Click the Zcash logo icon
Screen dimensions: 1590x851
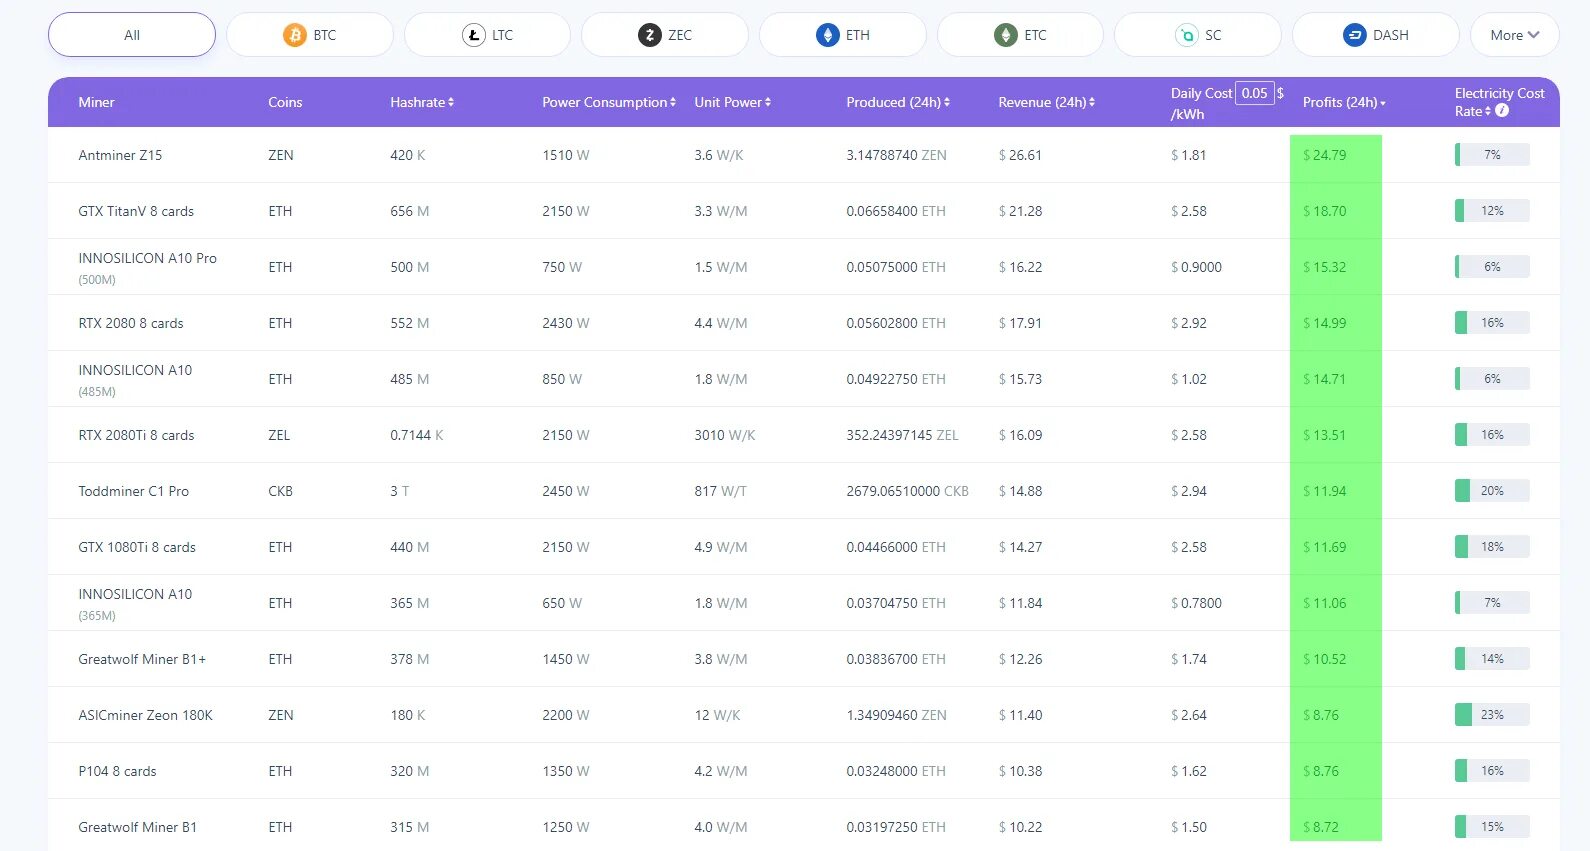pyautogui.click(x=650, y=35)
